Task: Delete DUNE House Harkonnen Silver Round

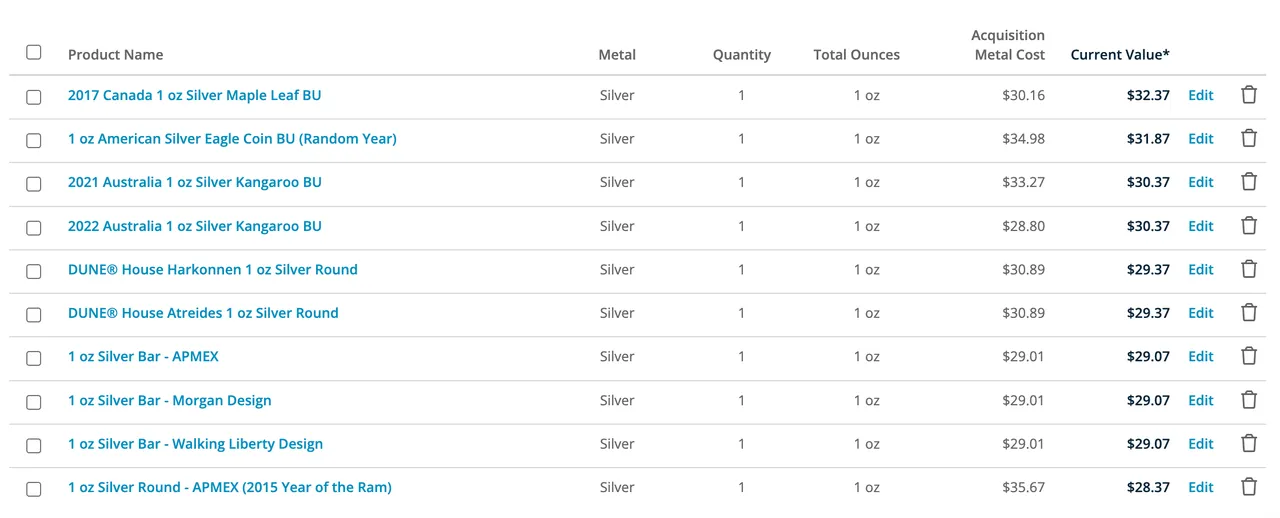Action: [x=1248, y=269]
